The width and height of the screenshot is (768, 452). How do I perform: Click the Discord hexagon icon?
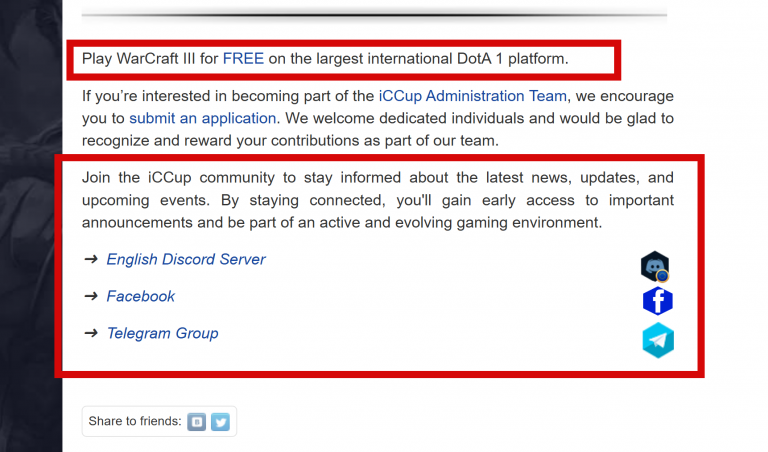tap(655, 266)
